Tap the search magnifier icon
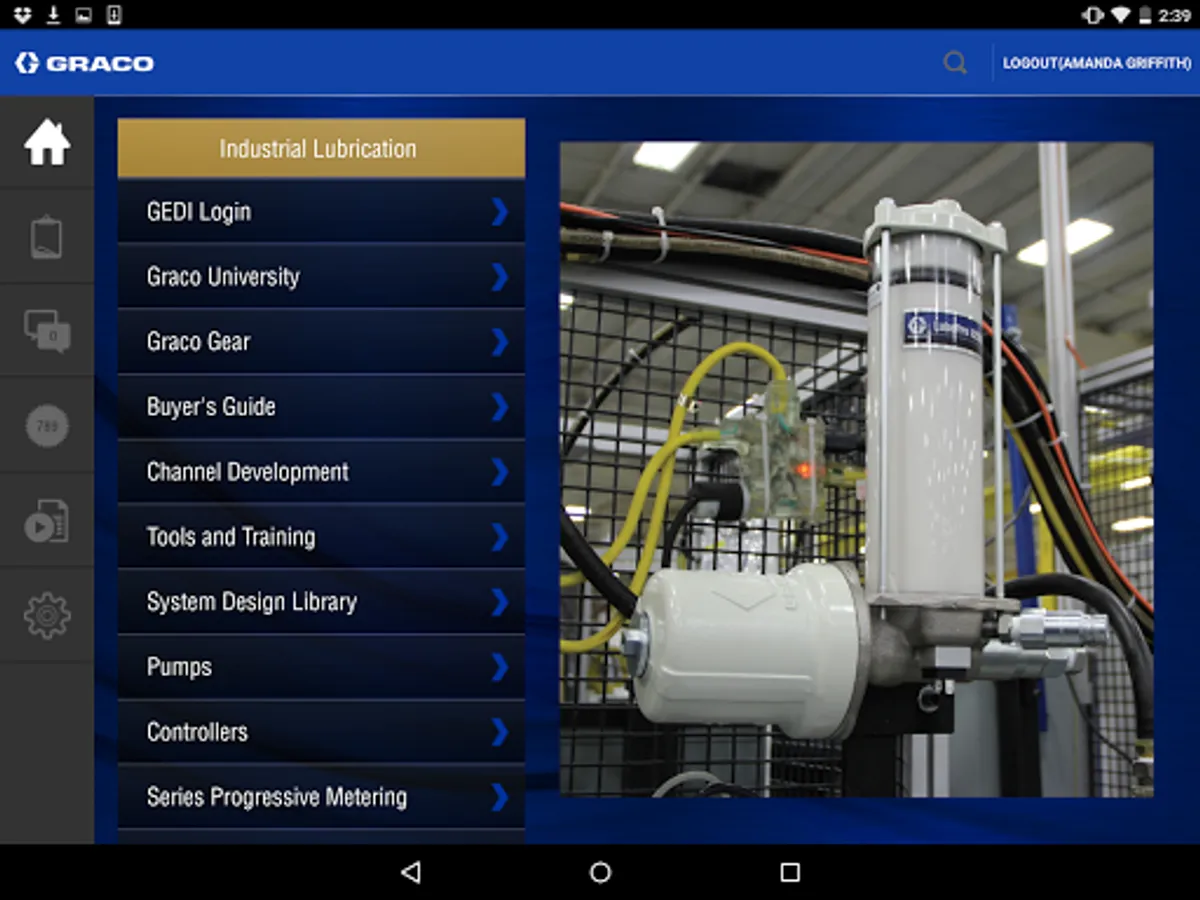This screenshot has width=1200, height=900. click(x=955, y=63)
